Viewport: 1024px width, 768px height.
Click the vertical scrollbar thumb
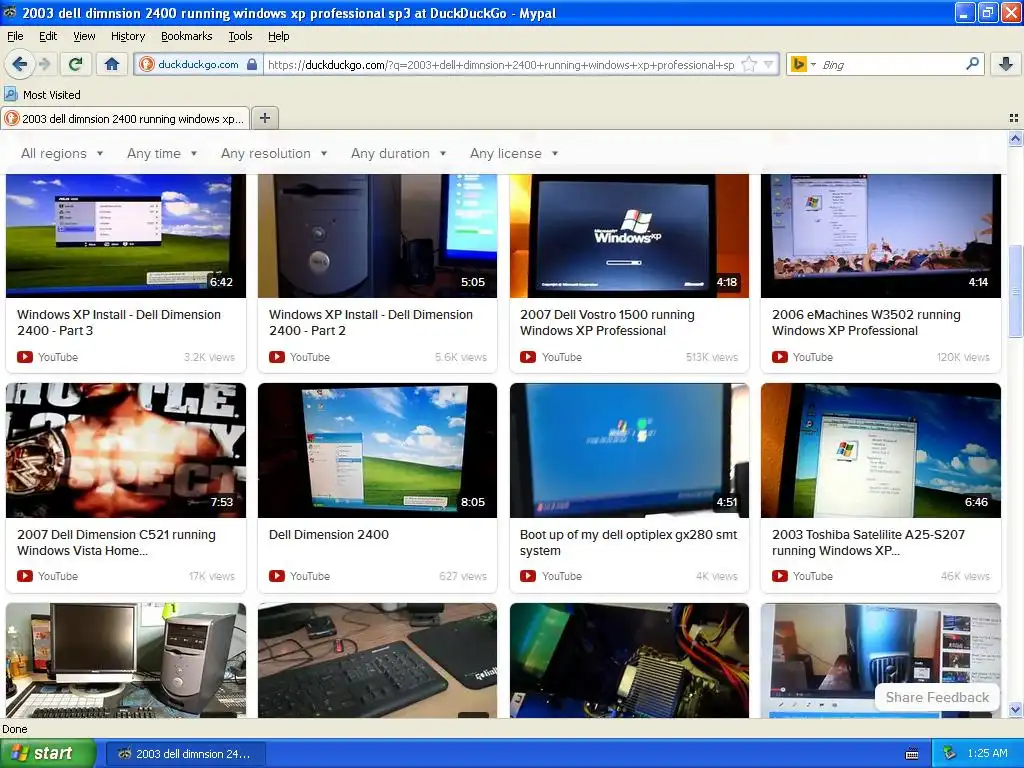click(1015, 291)
